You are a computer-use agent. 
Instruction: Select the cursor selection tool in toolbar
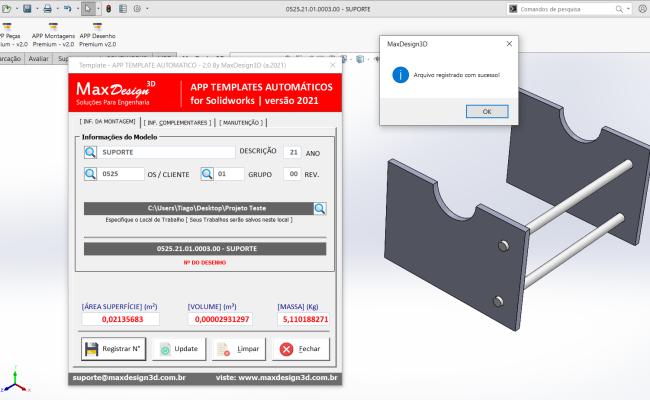point(88,8)
